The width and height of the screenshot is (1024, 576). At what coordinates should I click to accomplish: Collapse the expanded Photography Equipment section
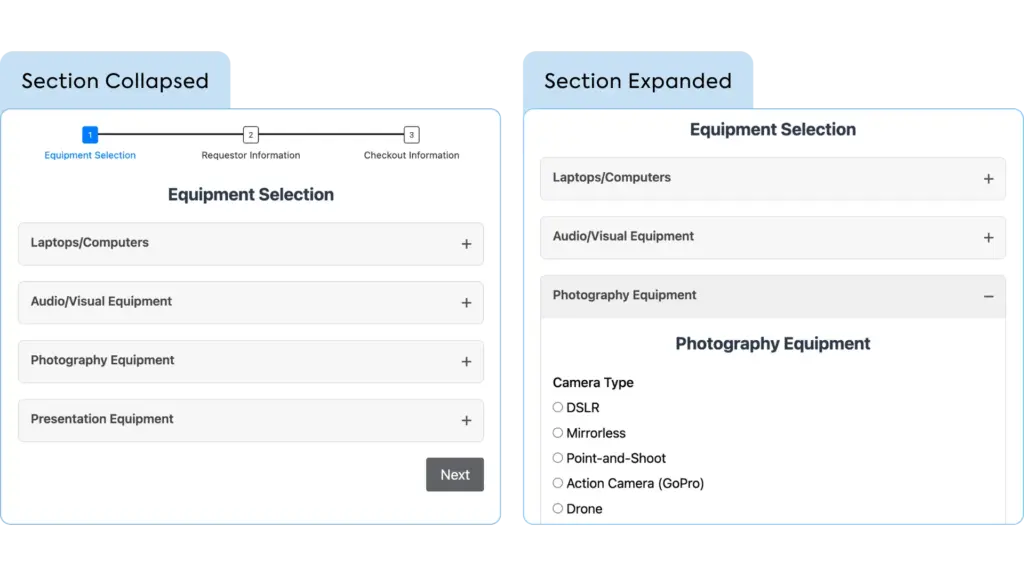(x=773, y=296)
